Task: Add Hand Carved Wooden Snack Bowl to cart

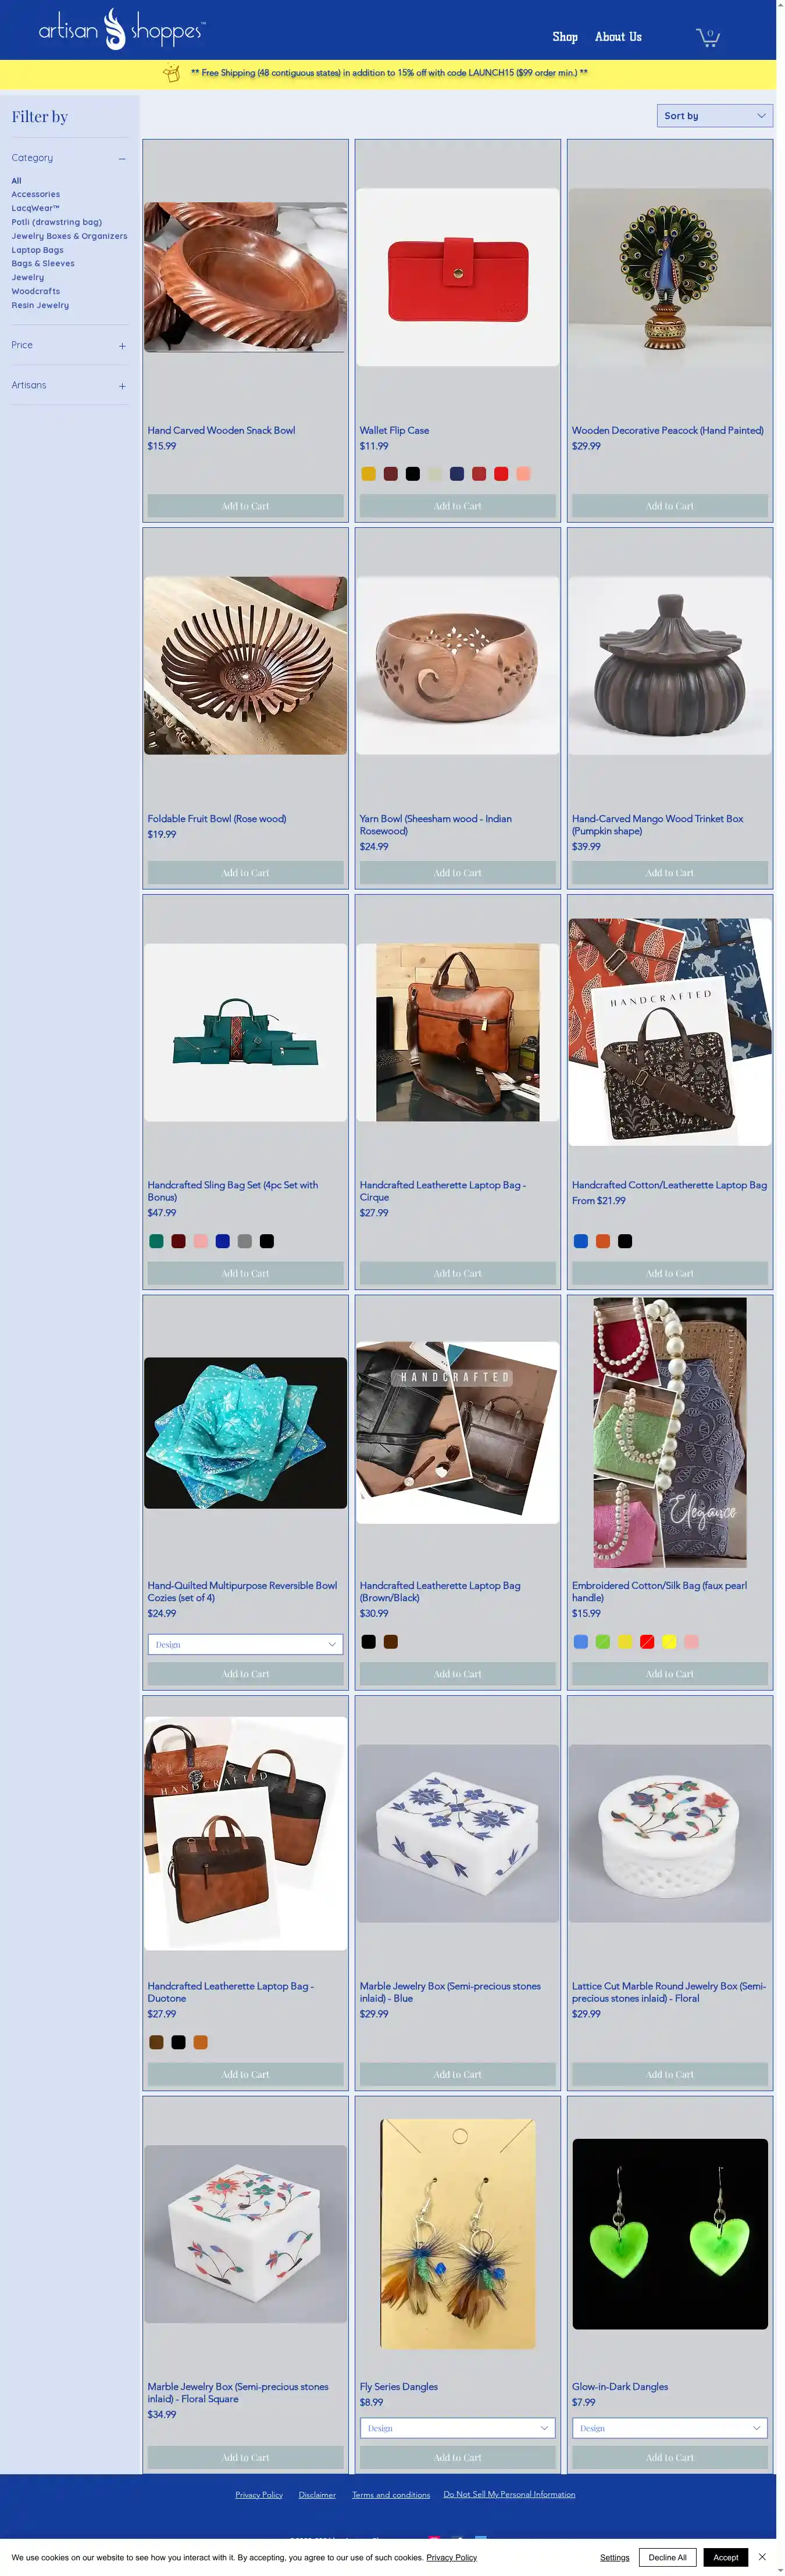Action: [x=245, y=506]
